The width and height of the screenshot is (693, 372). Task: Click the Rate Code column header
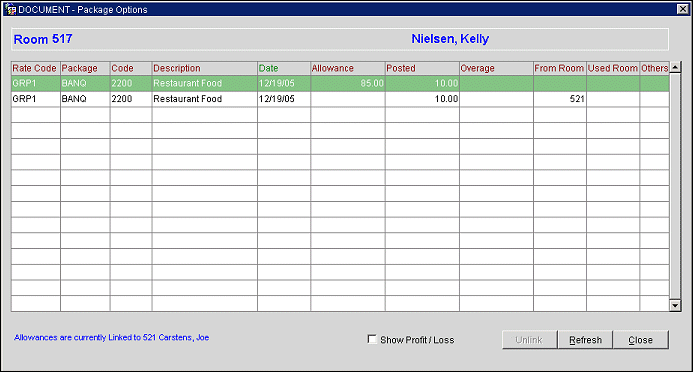pos(35,68)
